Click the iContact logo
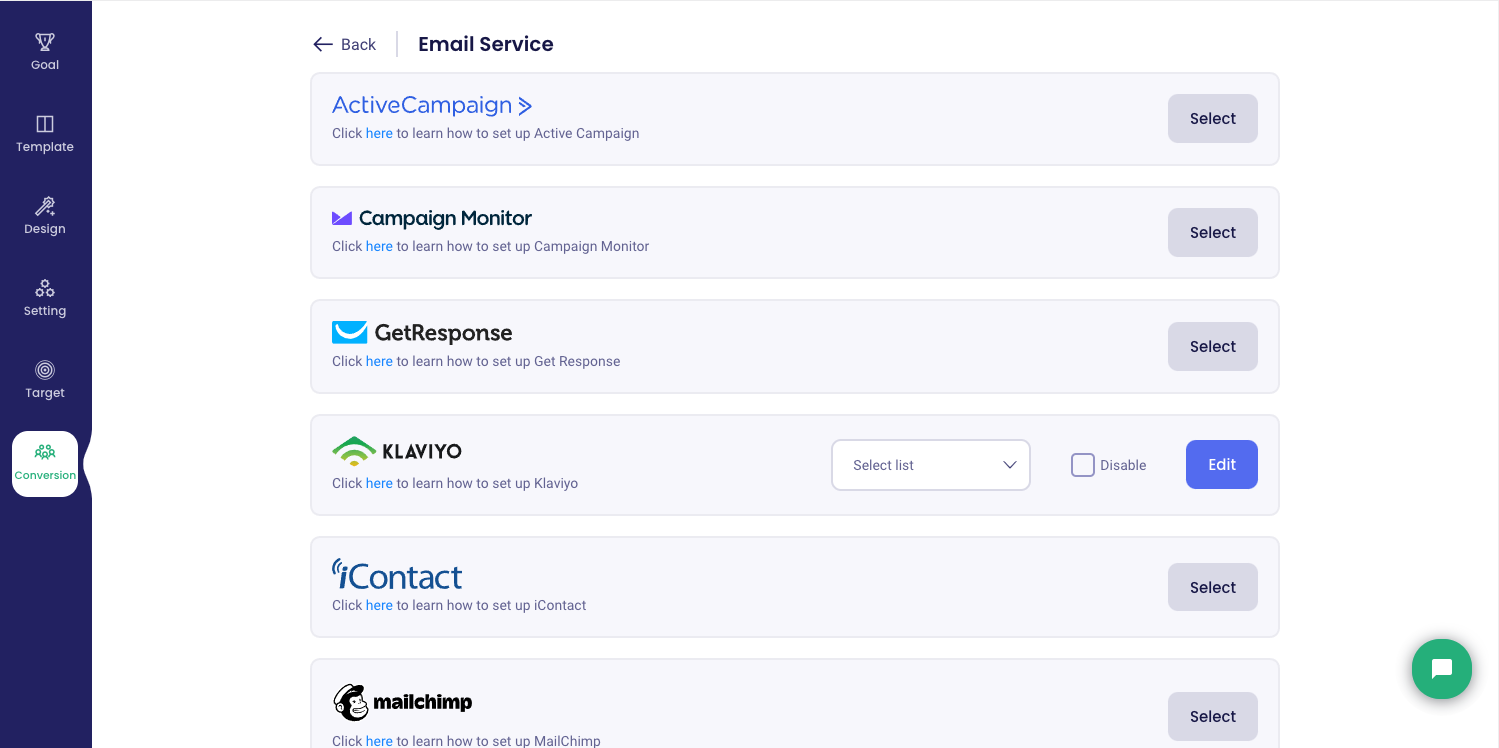 397,575
